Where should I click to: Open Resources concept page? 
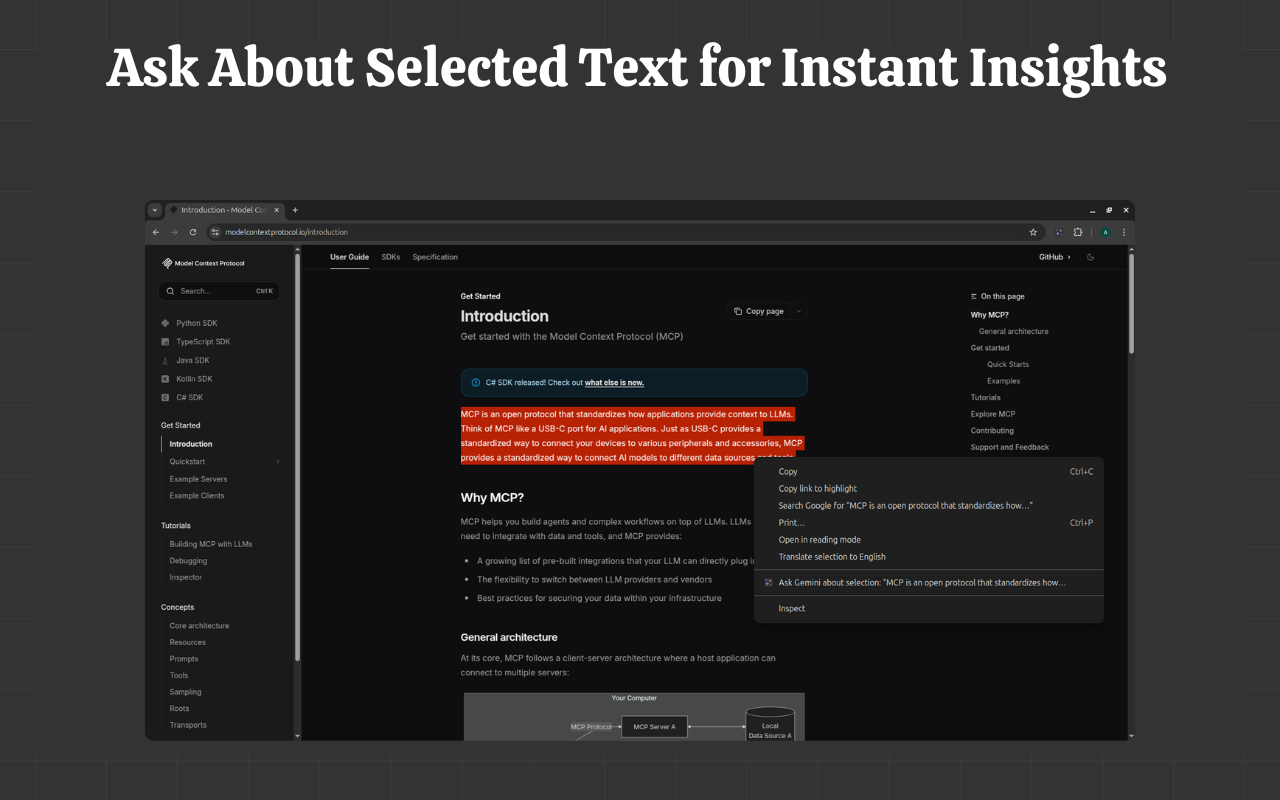(187, 642)
